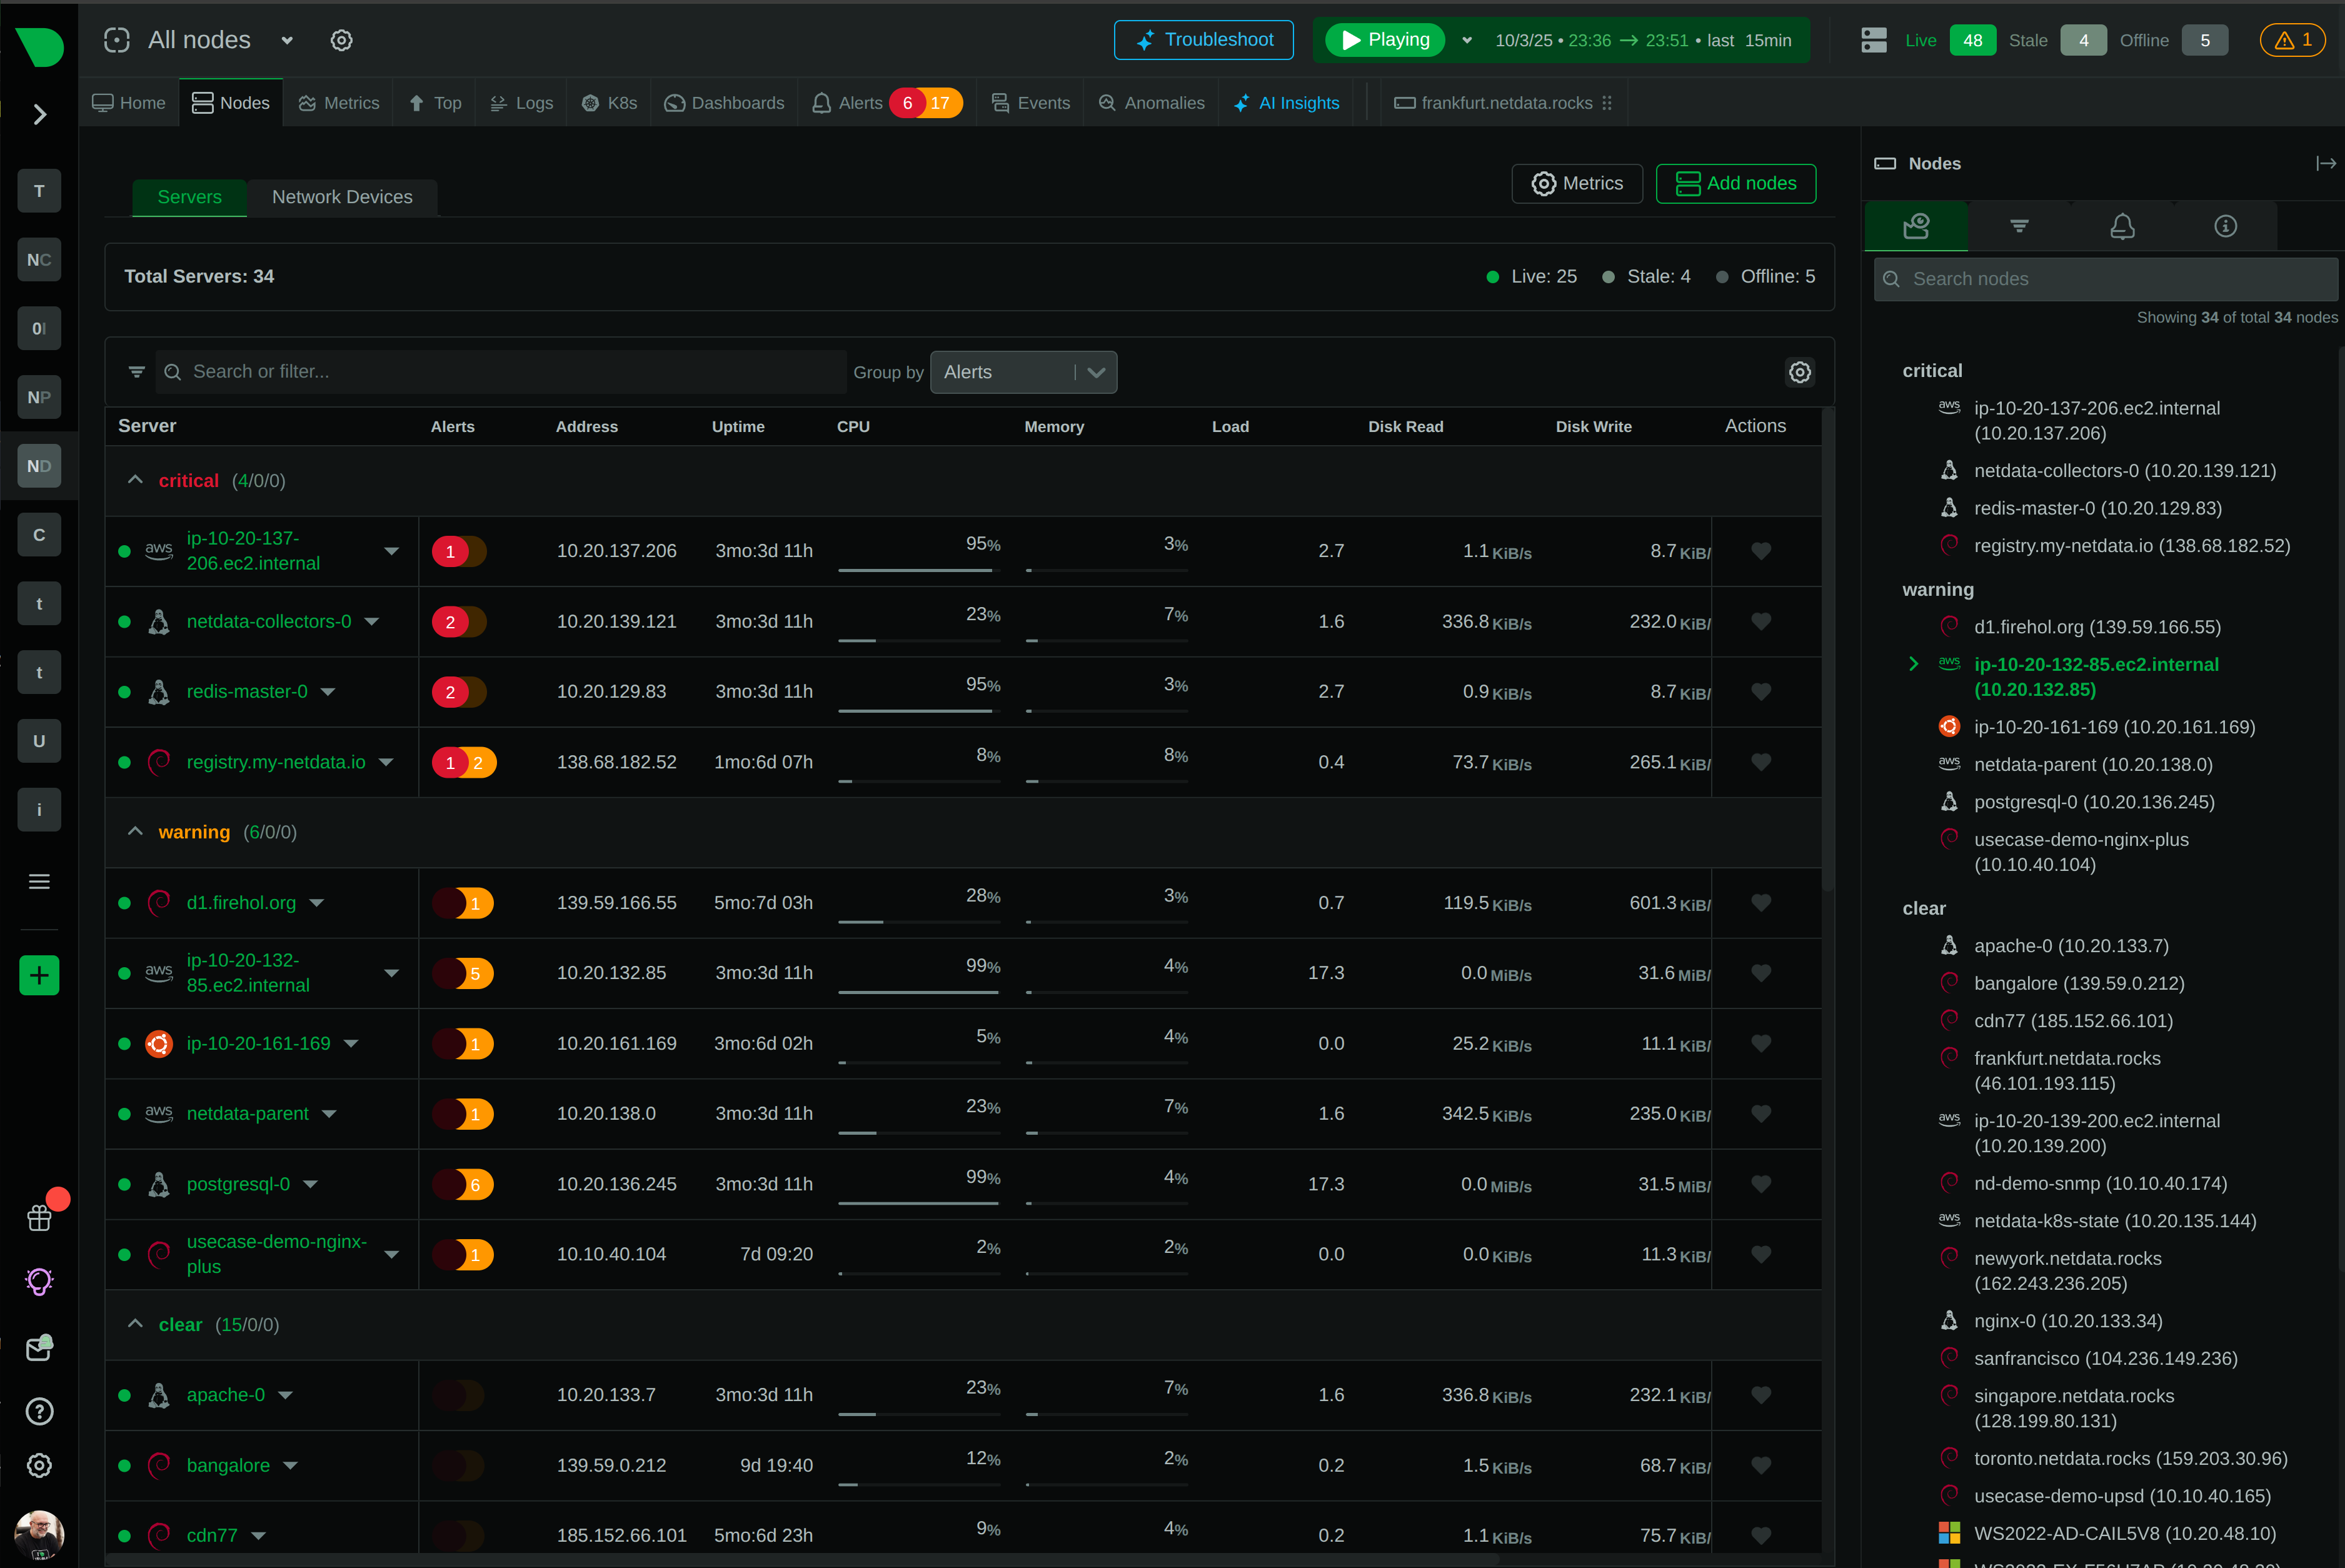Collapse the Nodes panel to the right

(x=2324, y=163)
